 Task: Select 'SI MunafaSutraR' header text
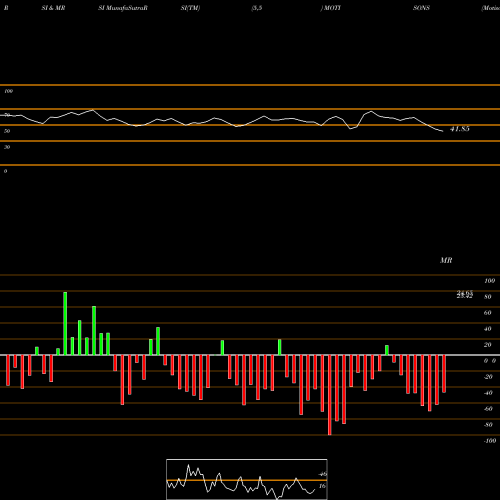click(x=123, y=8)
